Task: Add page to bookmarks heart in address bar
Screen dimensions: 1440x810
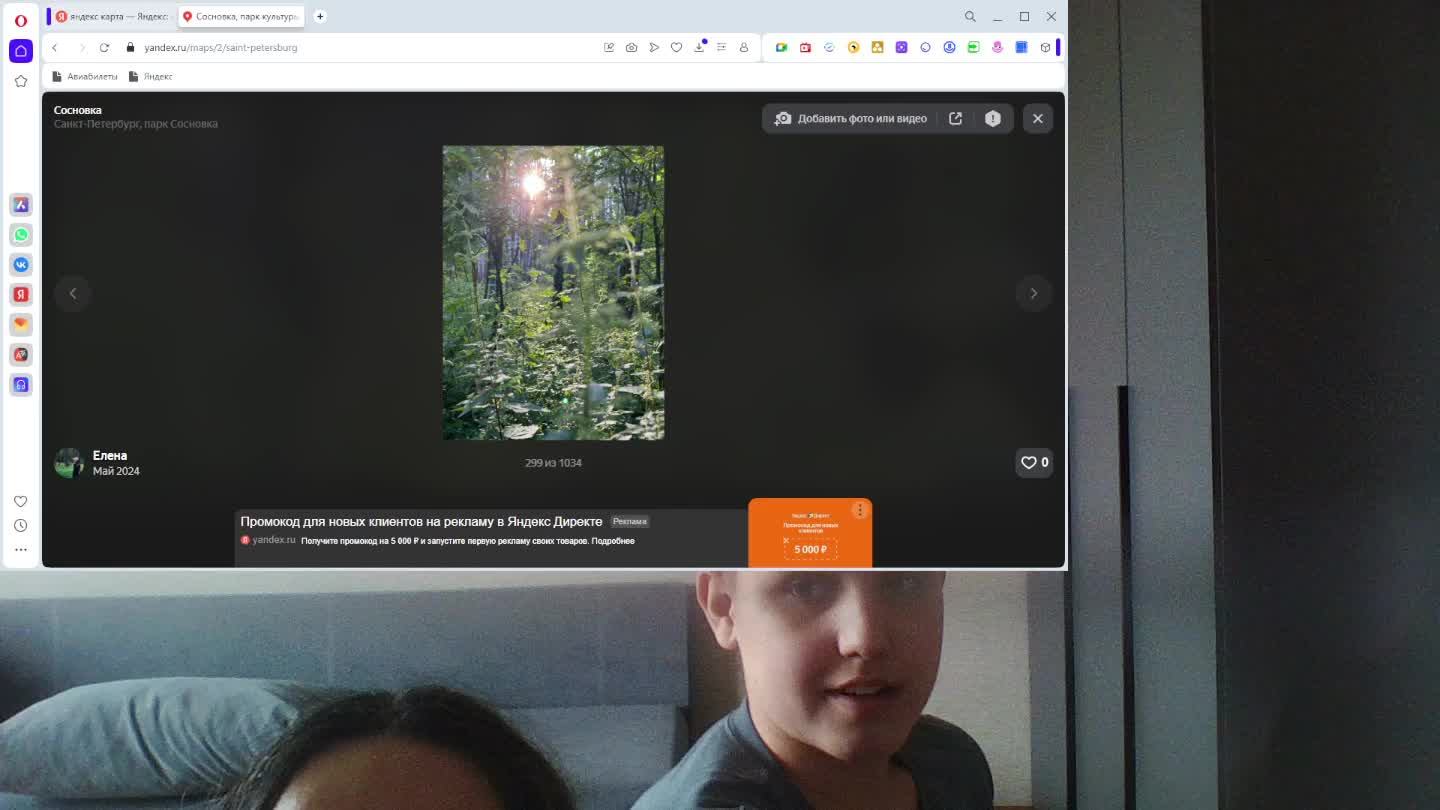Action: coord(676,47)
